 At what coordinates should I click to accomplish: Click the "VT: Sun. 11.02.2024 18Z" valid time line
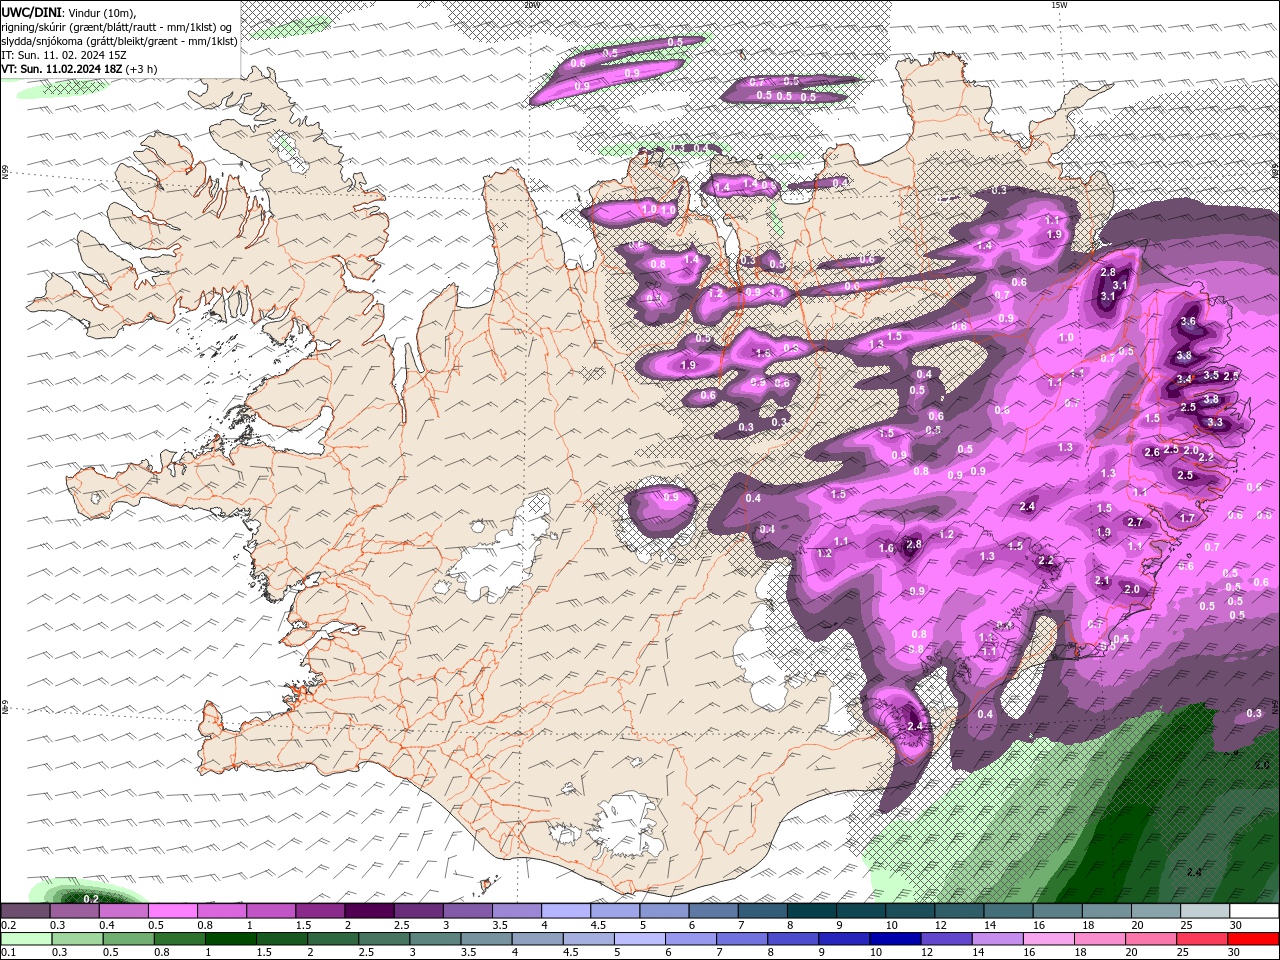(79, 69)
